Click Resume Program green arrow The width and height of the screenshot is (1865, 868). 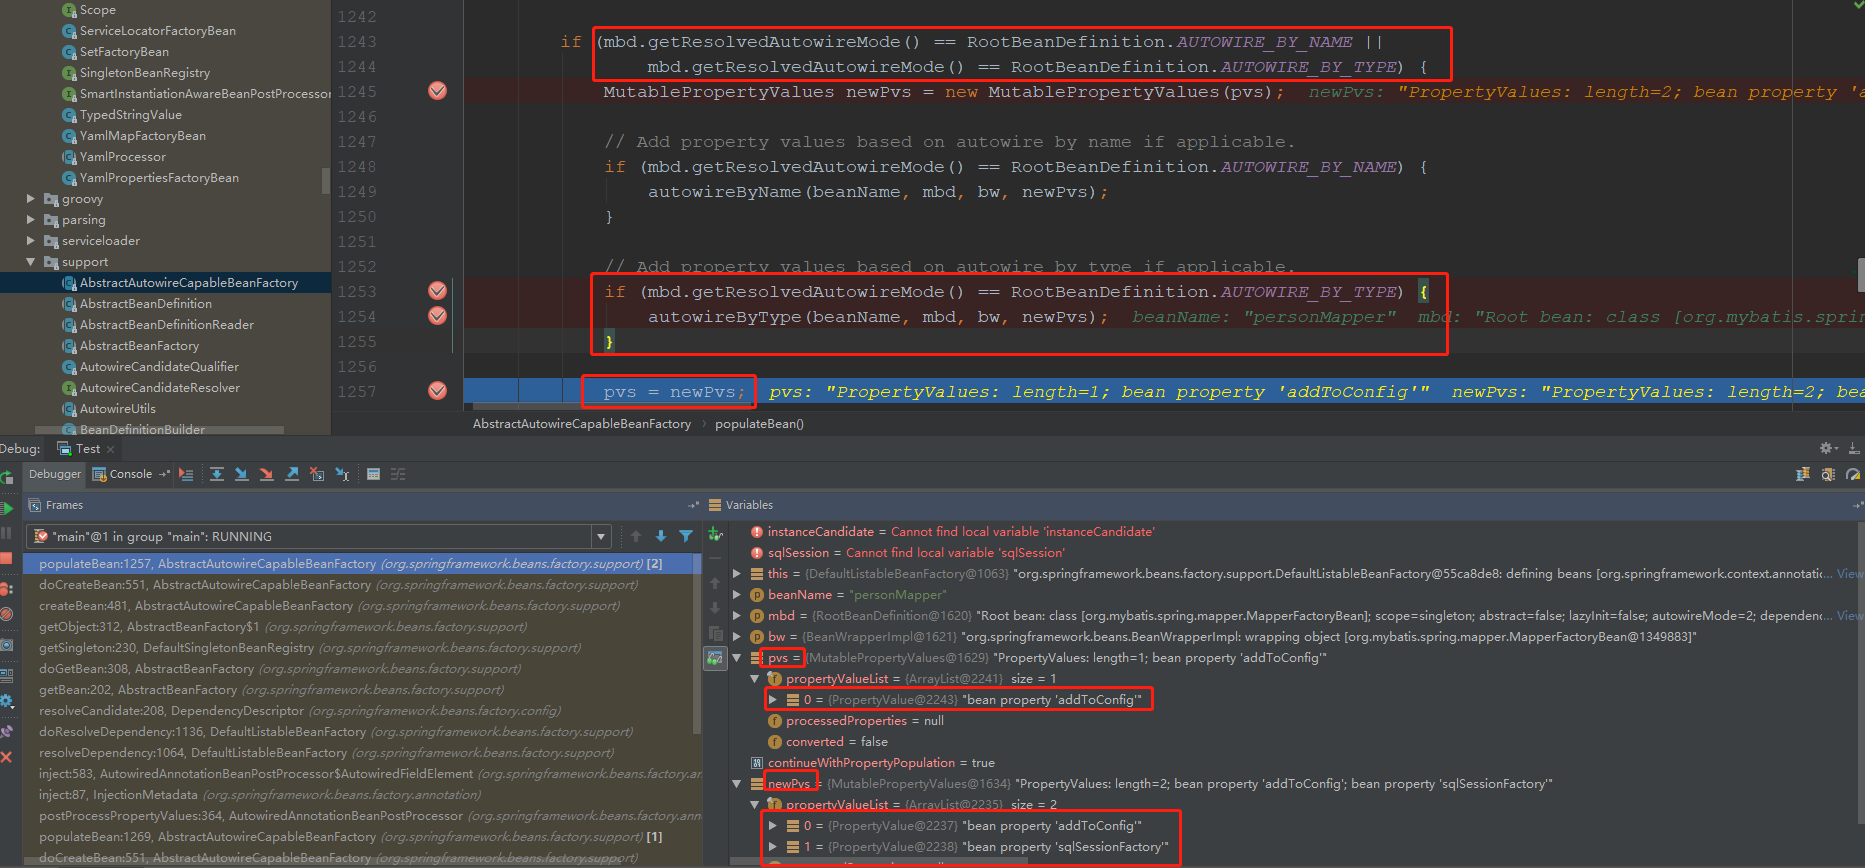[6, 508]
